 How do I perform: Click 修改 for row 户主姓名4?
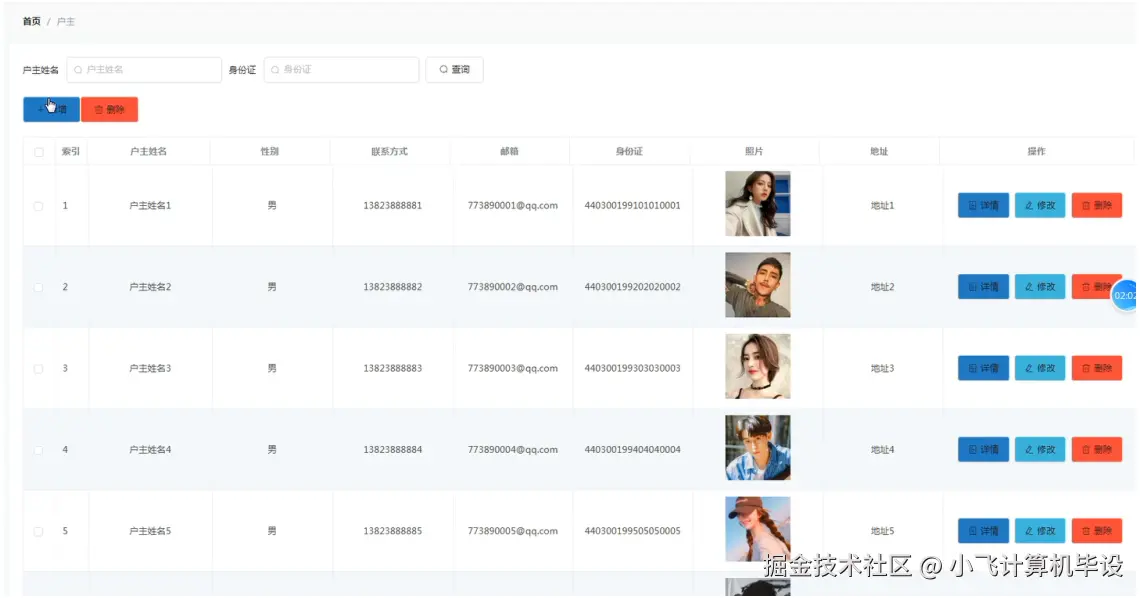pyautogui.click(x=1040, y=449)
